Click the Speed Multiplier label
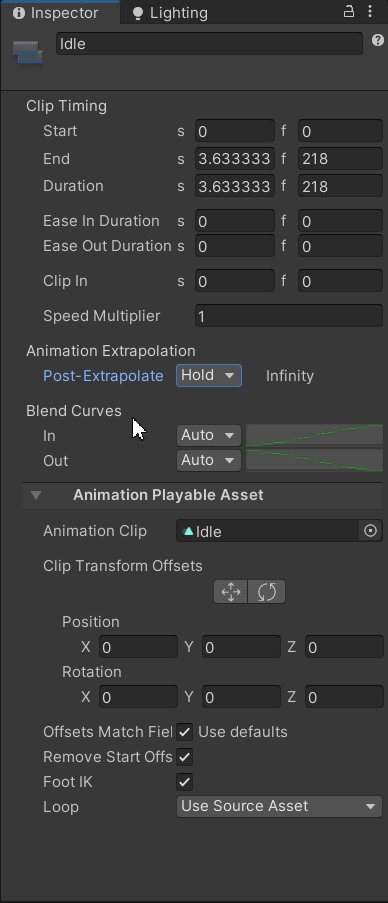The image size is (388, 903). (x=101, y=316)
